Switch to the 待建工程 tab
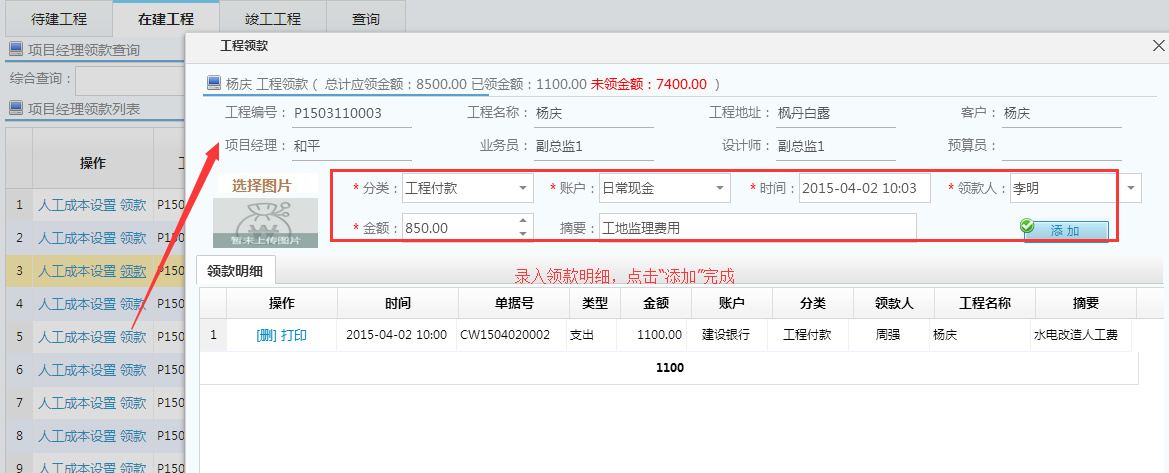This screenshot has width=1169, height=473. click(x=59, y=18)
